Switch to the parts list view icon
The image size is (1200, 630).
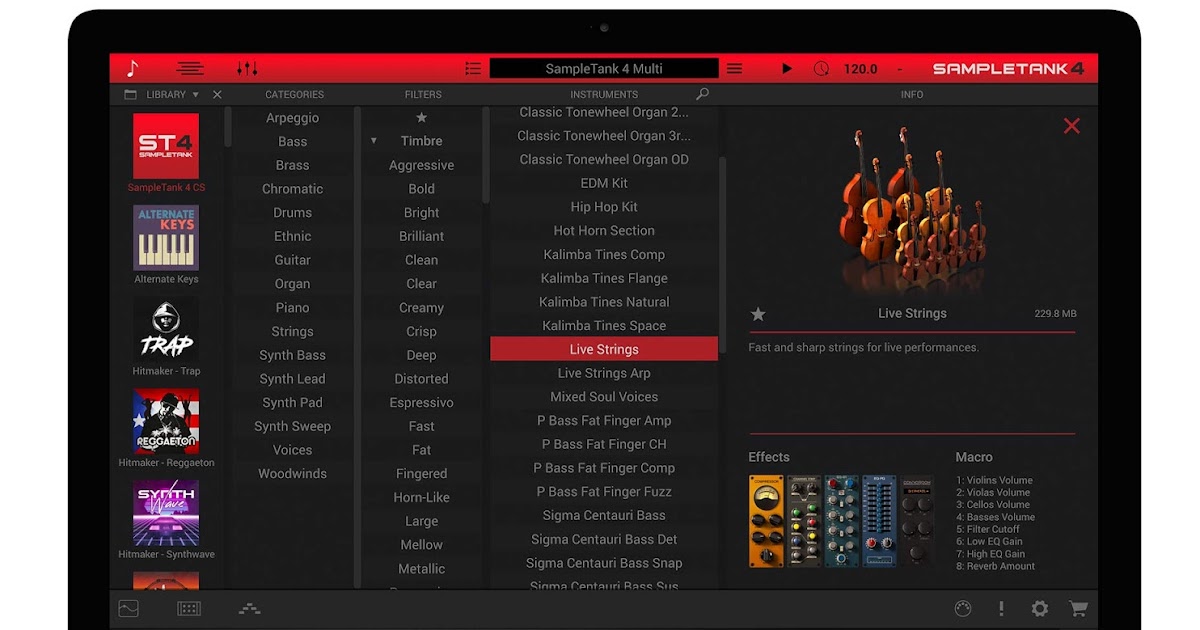190,69
